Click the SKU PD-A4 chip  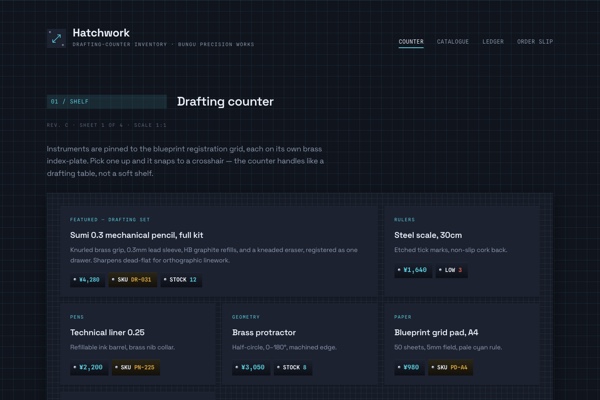coord(450,367)
